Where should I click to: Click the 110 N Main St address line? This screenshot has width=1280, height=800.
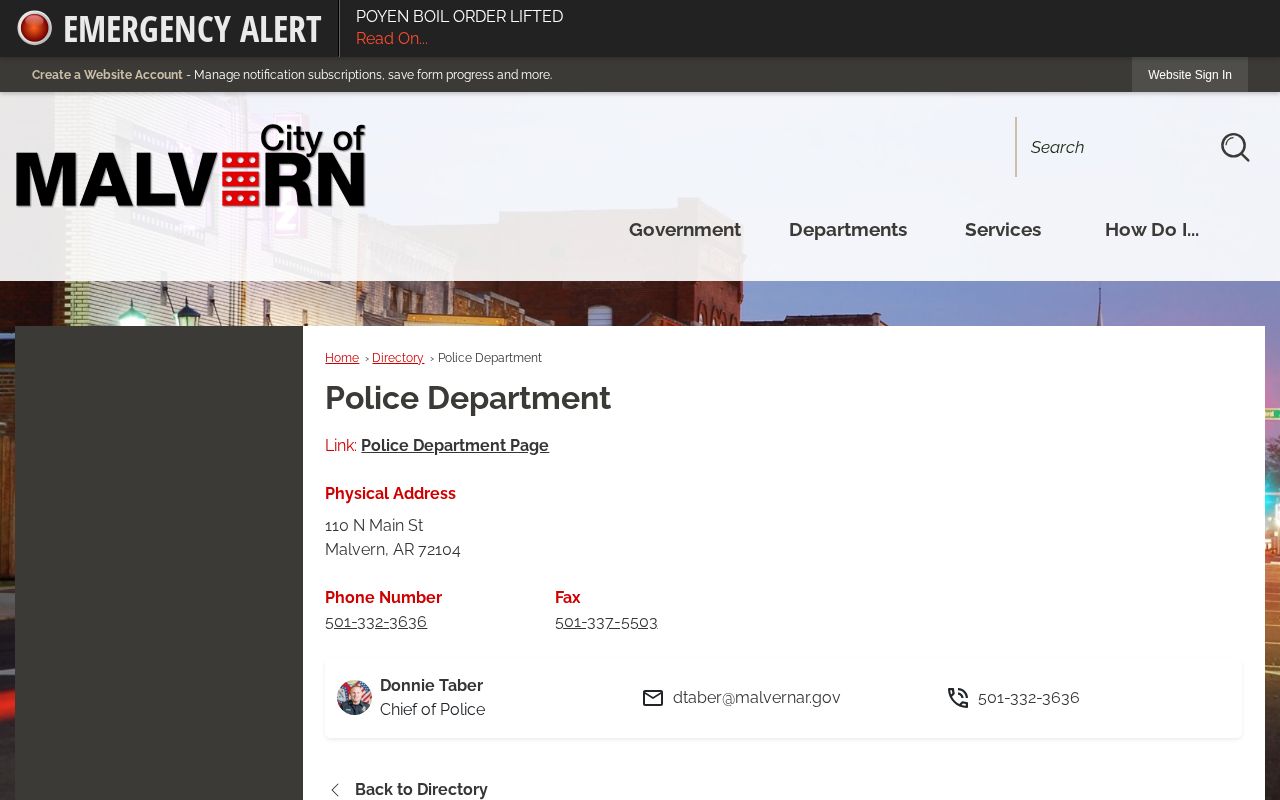pos(374,526)
